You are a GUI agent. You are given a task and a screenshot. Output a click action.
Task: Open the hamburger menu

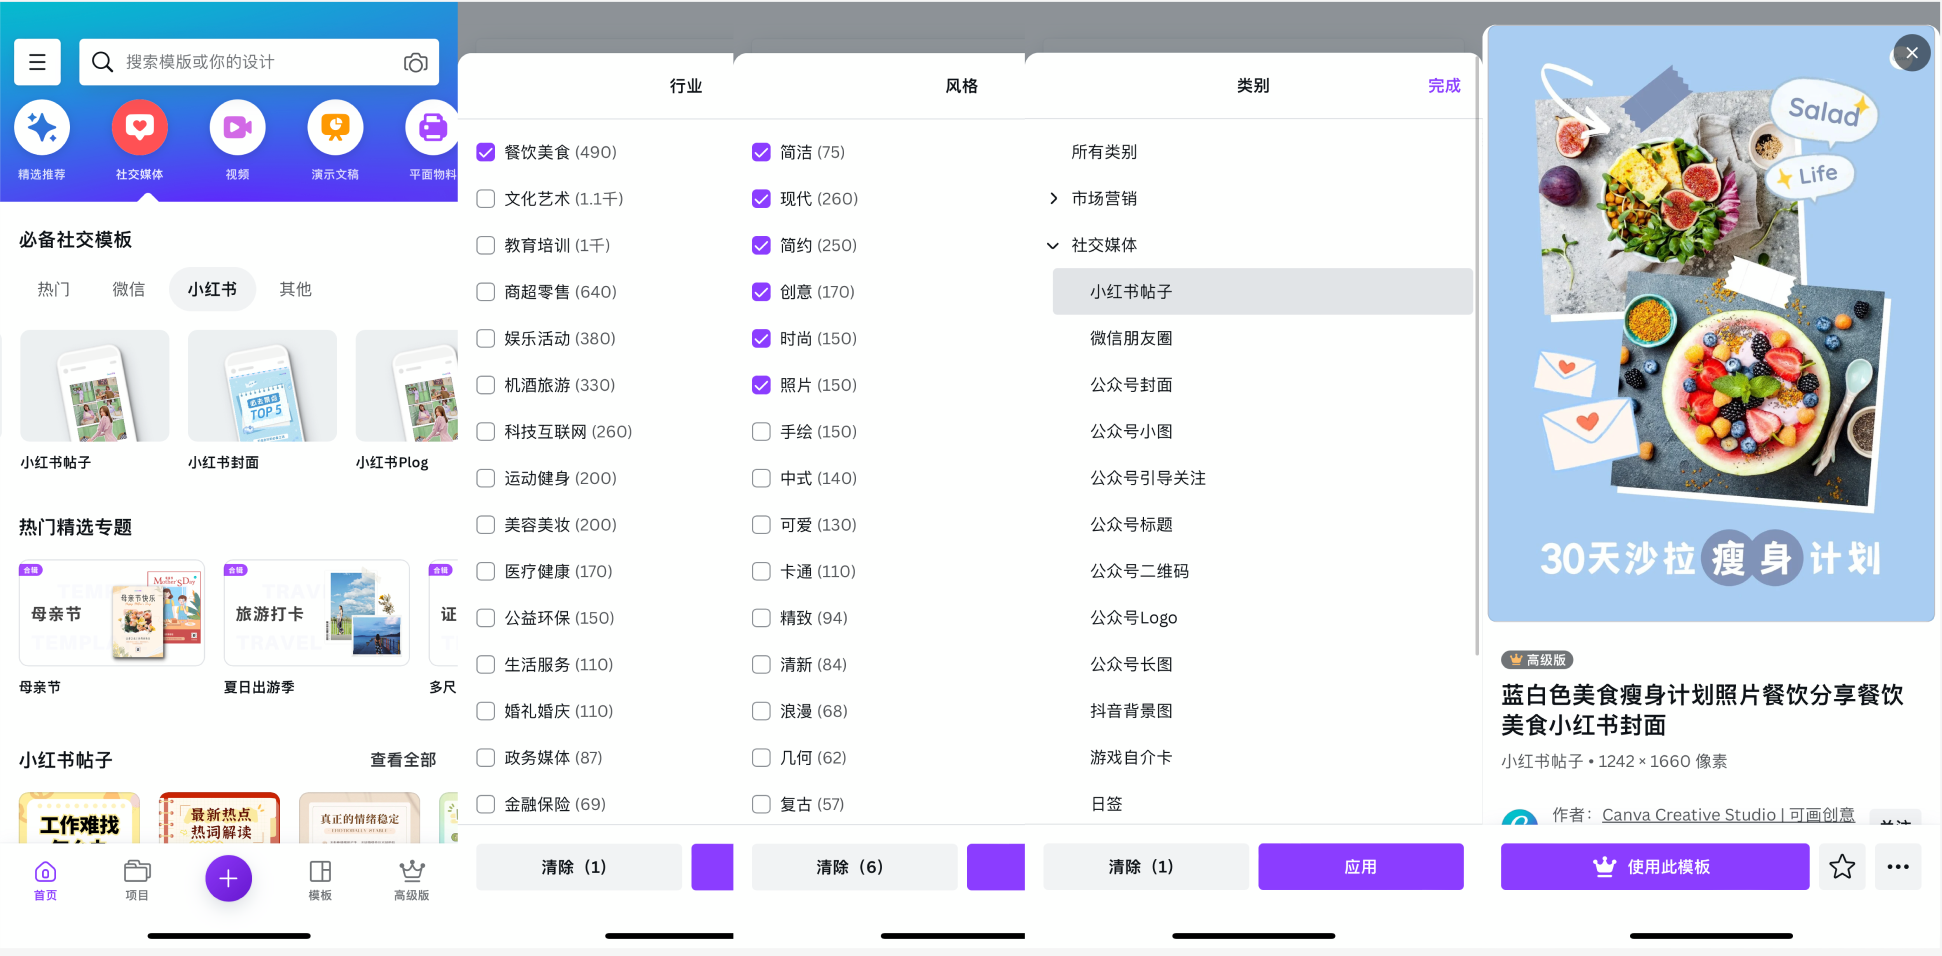coord(37,62)
